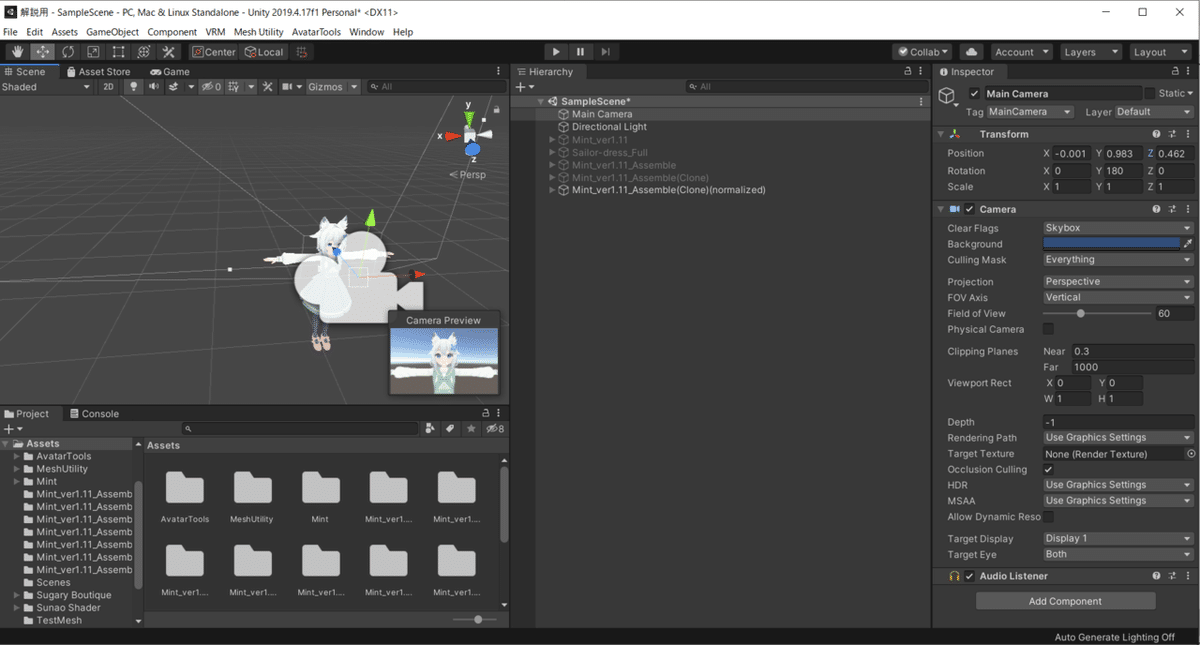Disable the Camera component checkbox

coord(970,210)
